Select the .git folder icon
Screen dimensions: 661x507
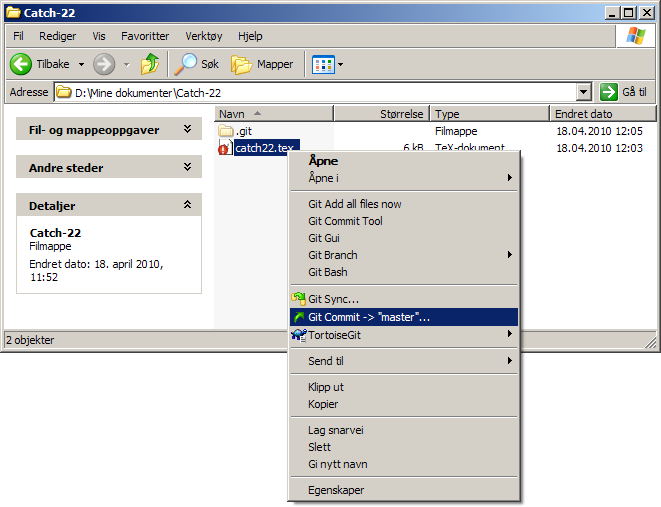pyautogui.click(x=226, y=131)
